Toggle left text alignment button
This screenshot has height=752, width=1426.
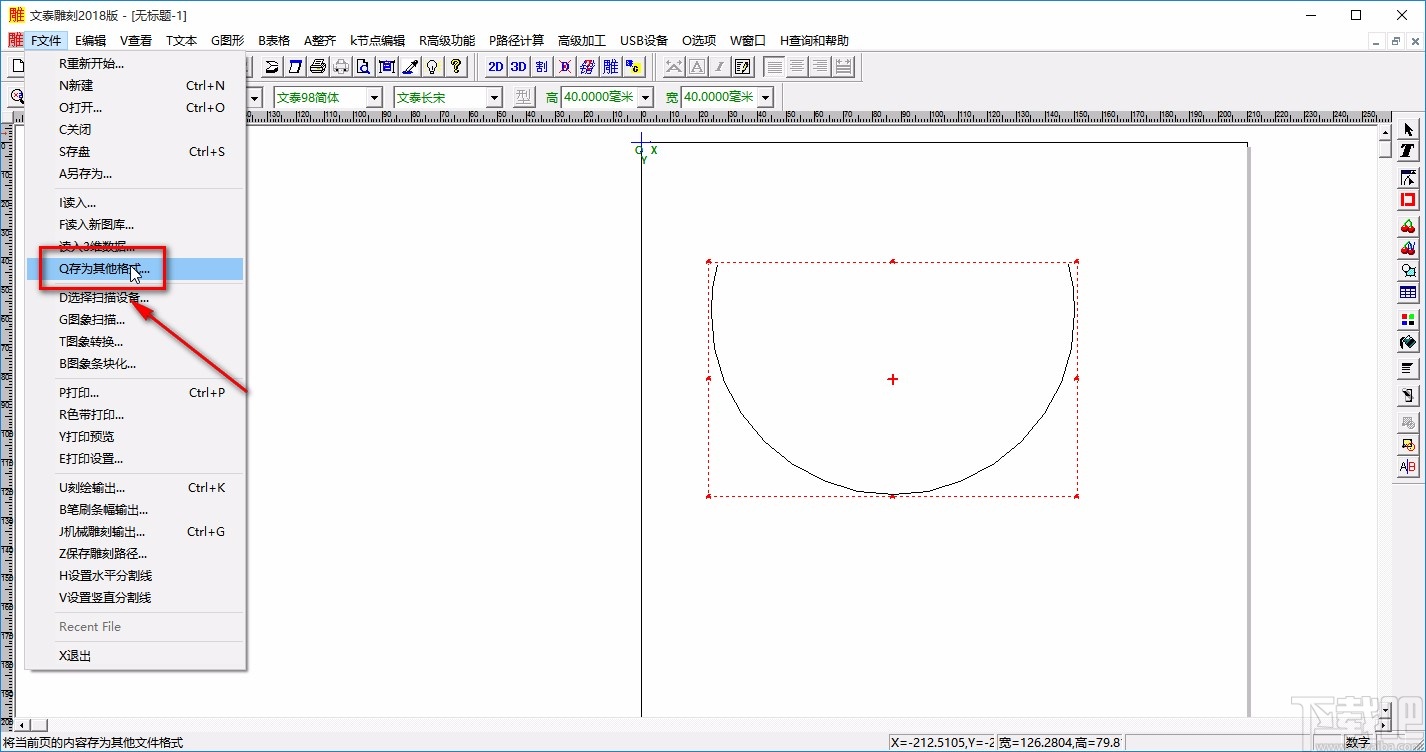coord(774,67)
